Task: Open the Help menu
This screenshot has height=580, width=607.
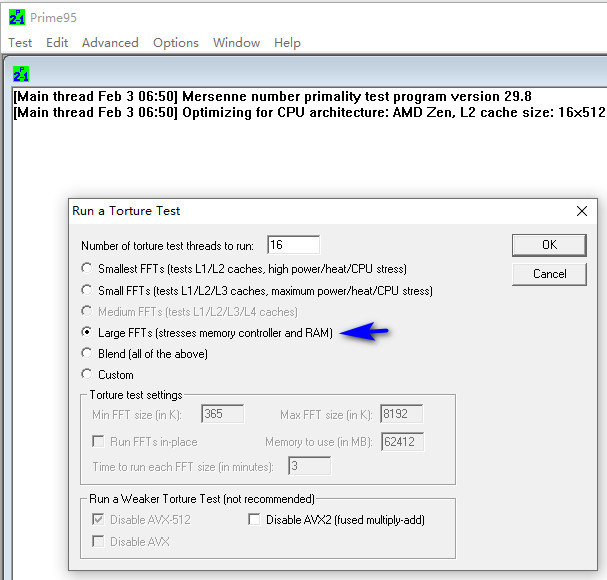Action: (x=287, y=43)
